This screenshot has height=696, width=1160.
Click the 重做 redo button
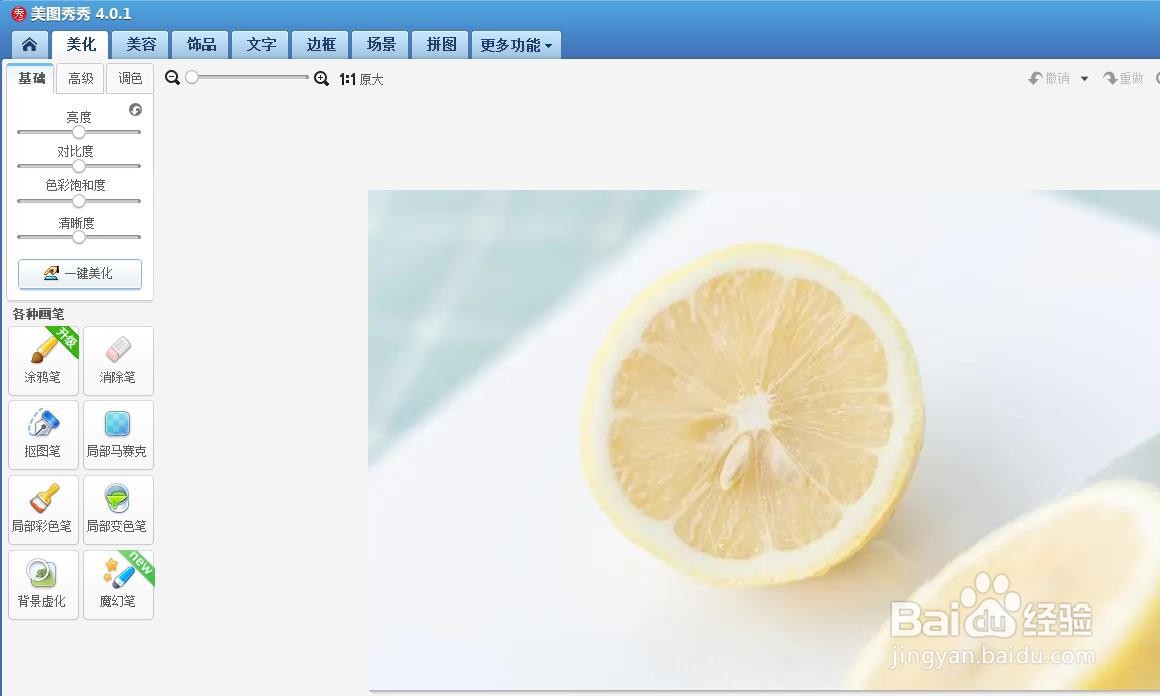1123,78
